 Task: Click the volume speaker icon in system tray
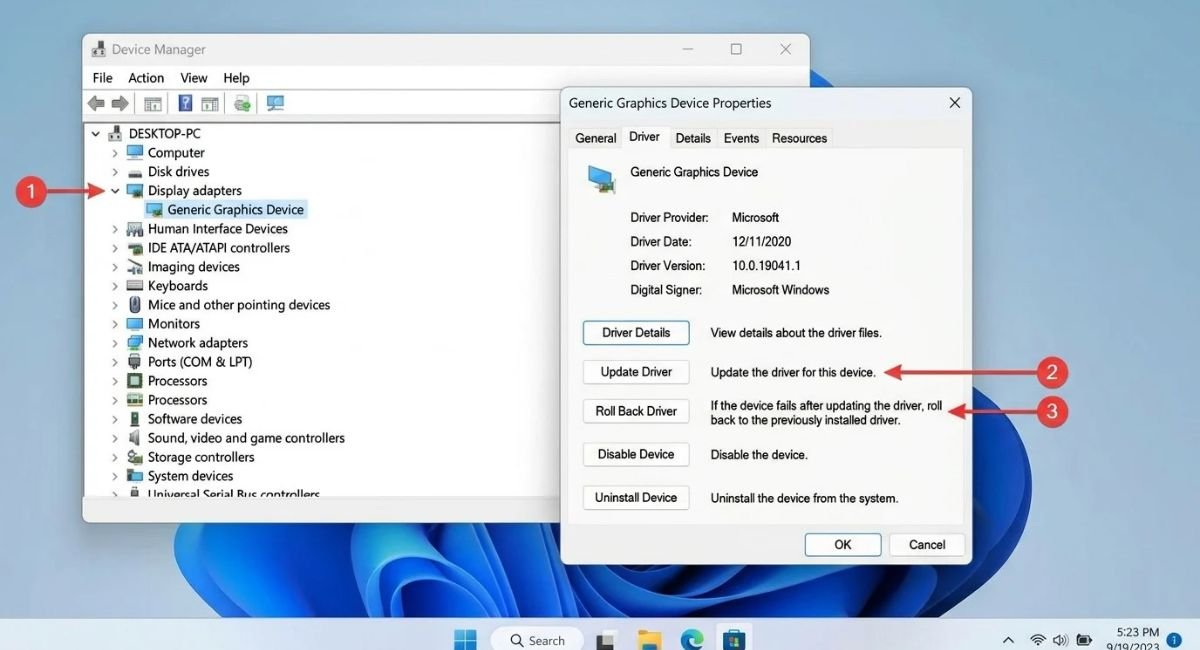pyautogui.click(x=1062, y=639)
